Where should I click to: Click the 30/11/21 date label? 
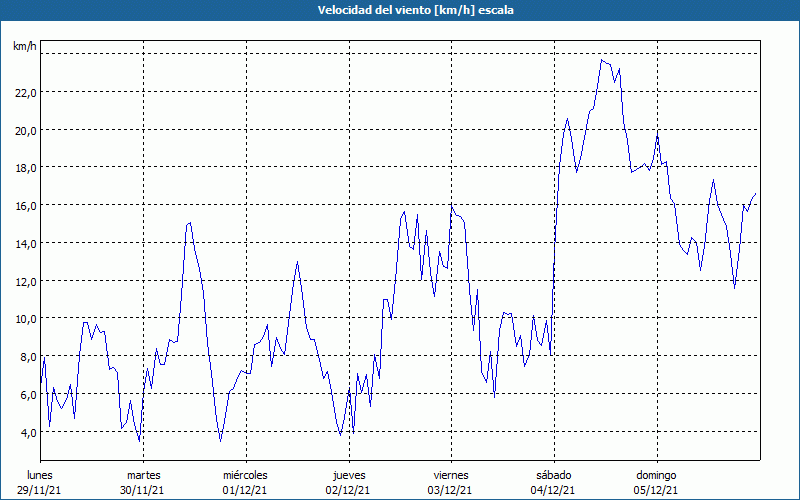tap(142, 490)
